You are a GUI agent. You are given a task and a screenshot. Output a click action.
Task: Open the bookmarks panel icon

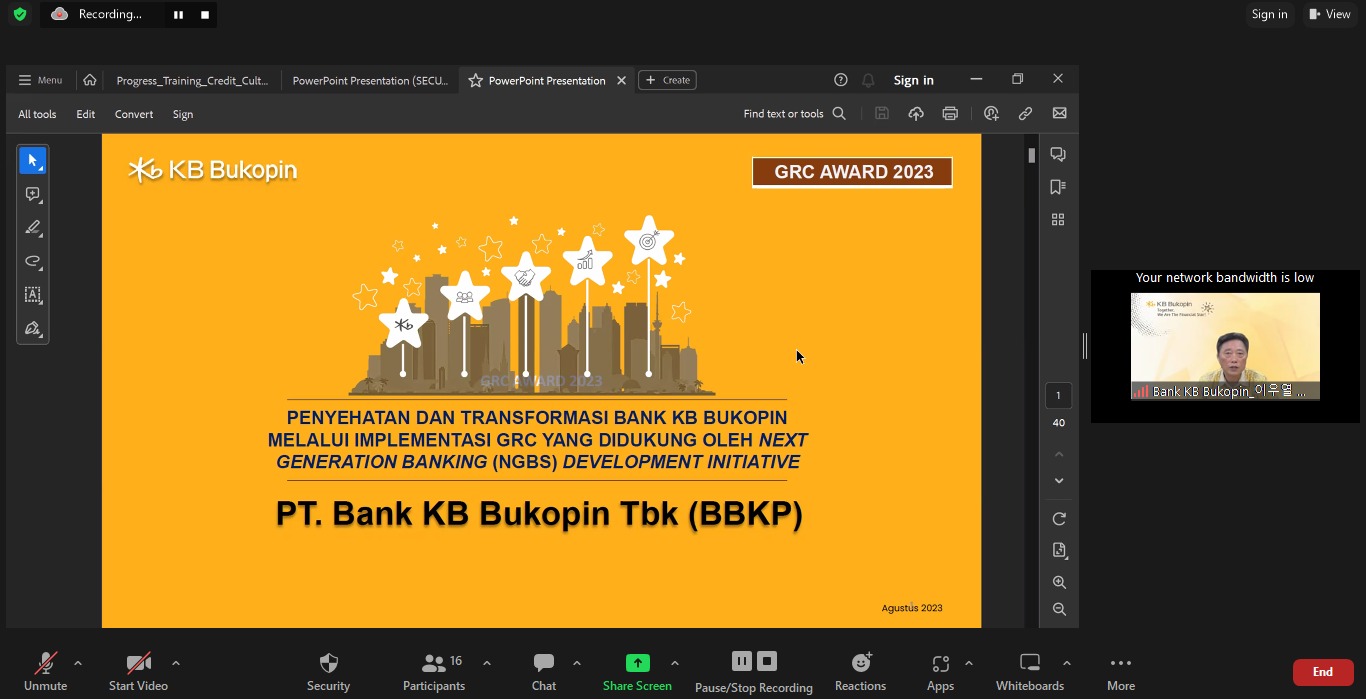point(1058,187)
